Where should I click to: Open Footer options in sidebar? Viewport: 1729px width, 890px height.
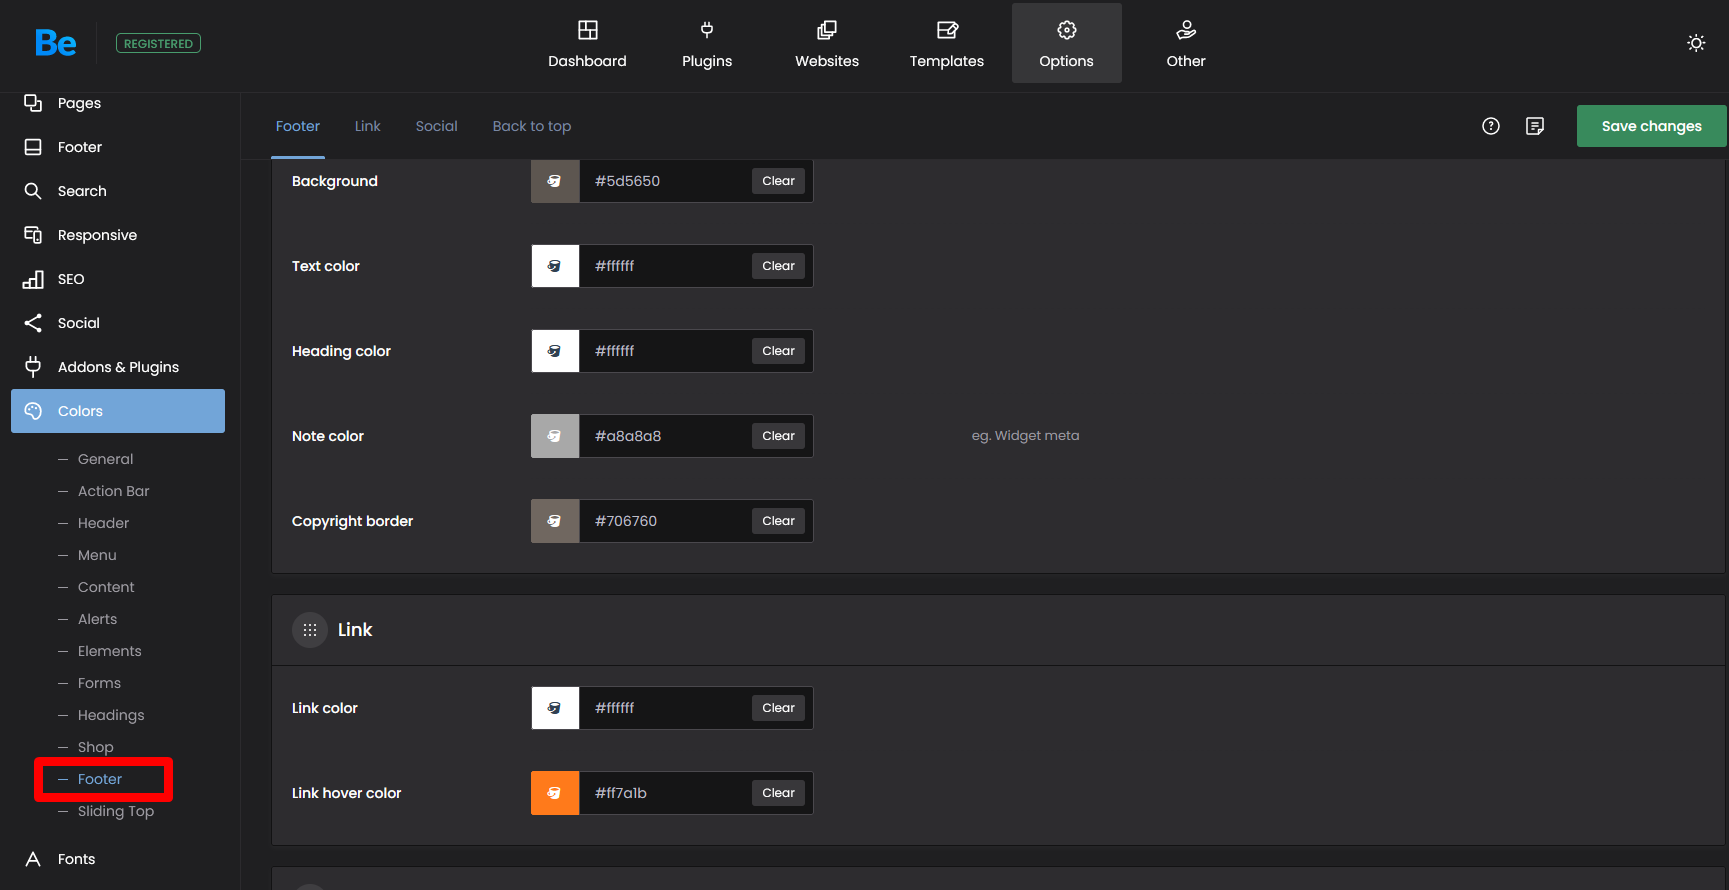pos(118,147)
